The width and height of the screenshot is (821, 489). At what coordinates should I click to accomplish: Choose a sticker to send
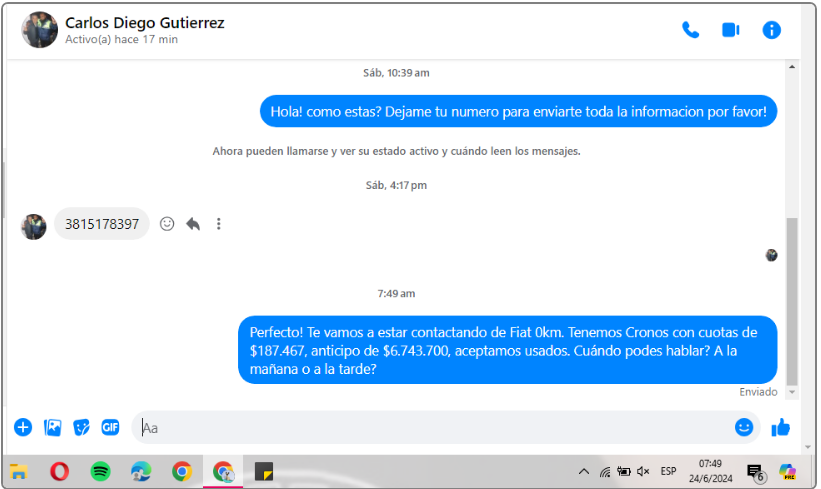point(82,427)
